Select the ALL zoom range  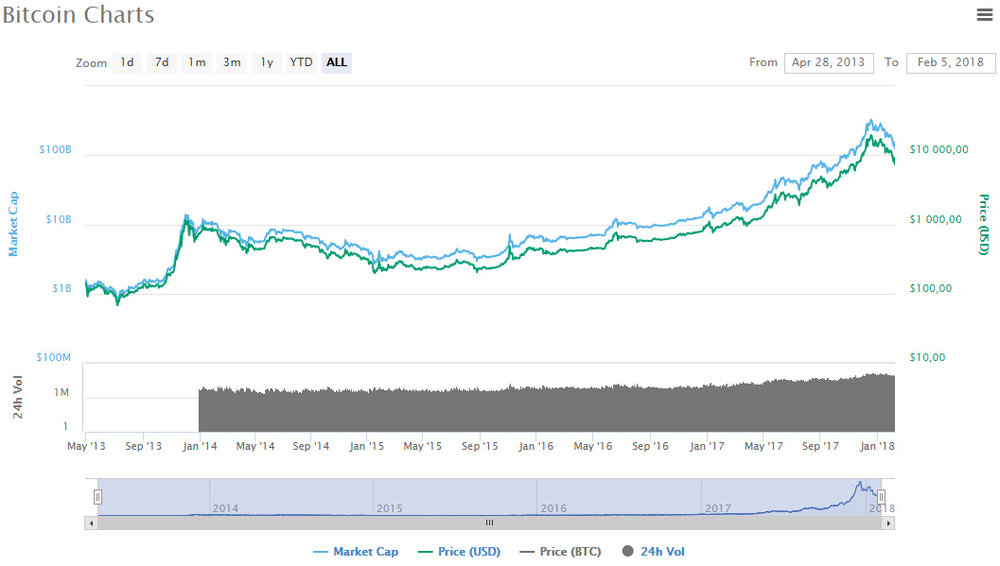click(337, 63)
